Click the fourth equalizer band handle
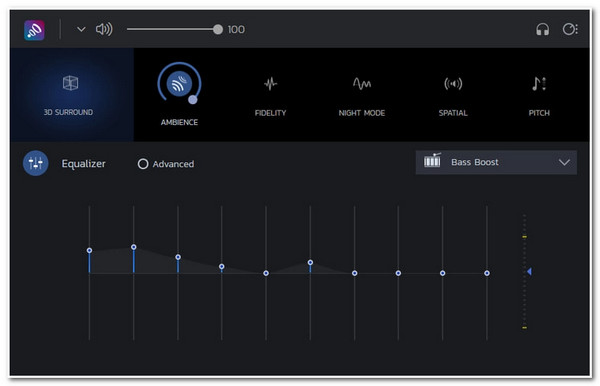 click(222, 267)
